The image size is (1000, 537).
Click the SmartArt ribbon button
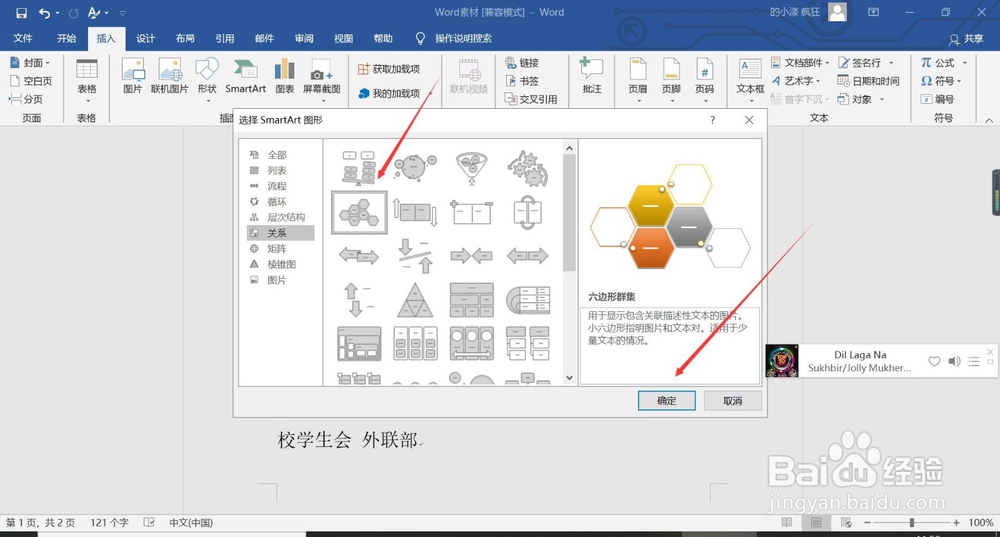(x=246, y=76)
